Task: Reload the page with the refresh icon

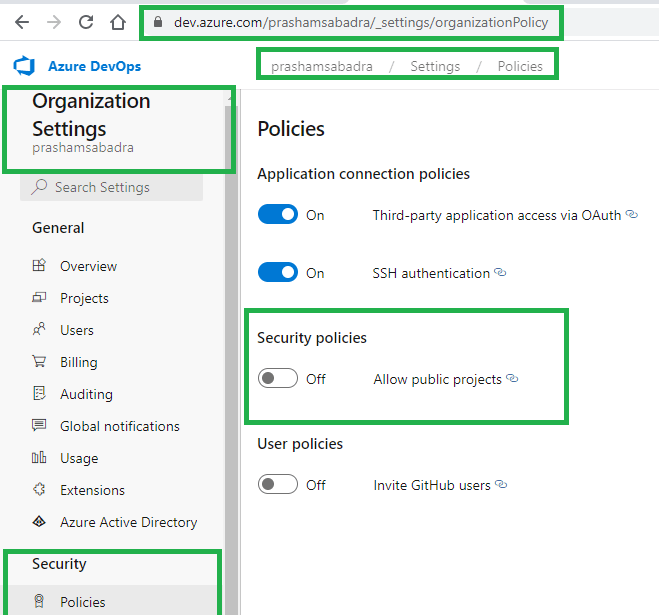Action: [x=86, y=22]
